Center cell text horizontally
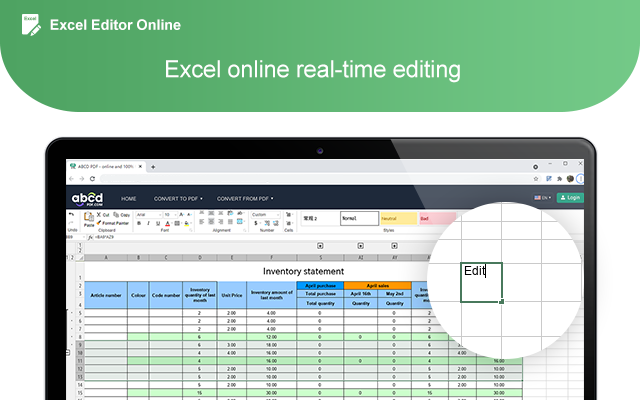The image size is (640, 400). click(211, 222)
